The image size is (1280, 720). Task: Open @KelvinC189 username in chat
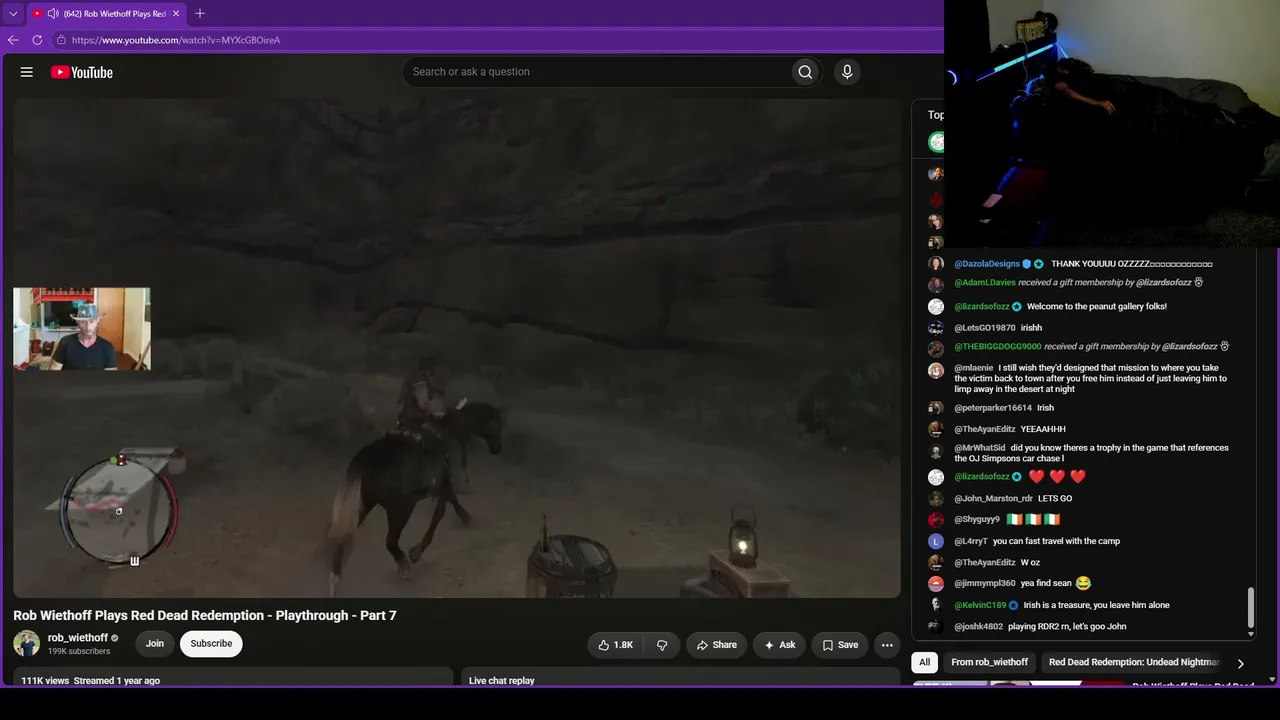coord(981,605)
